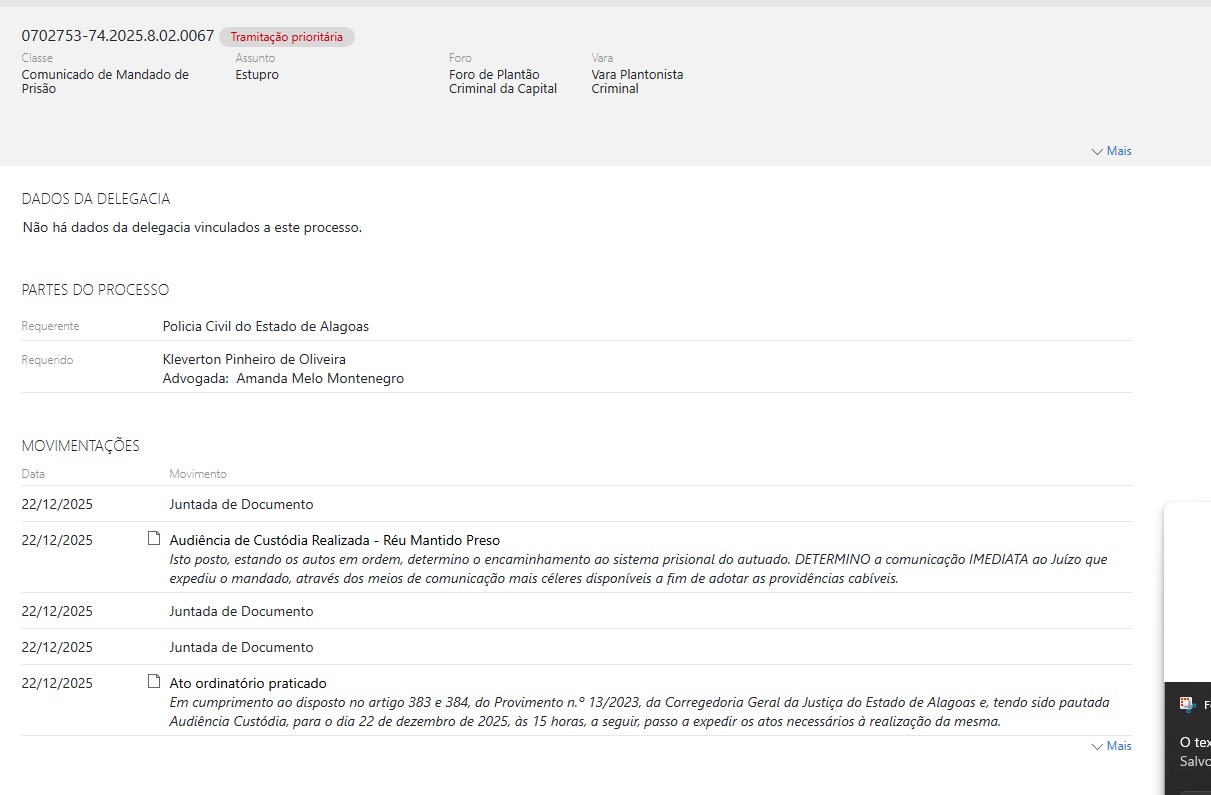Click lawyer name Amanda Melo Montenegro
This screenshot has height=795, width=1211.
coord(320,379)
